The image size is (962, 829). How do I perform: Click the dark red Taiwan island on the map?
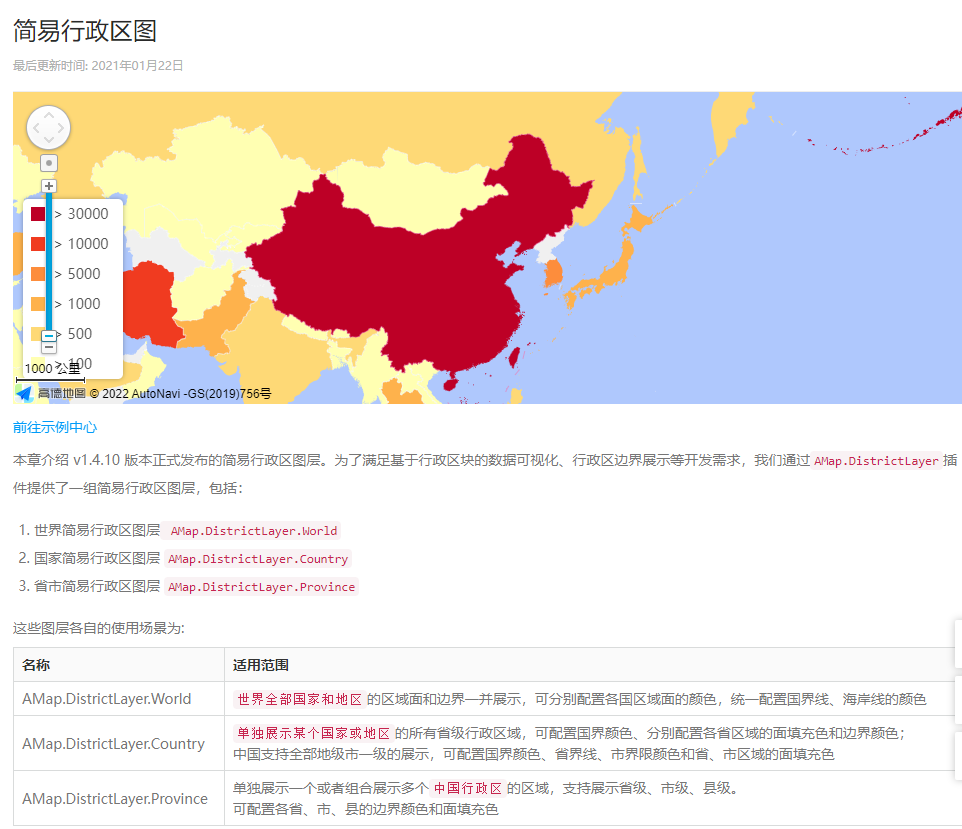pos(514,357)
